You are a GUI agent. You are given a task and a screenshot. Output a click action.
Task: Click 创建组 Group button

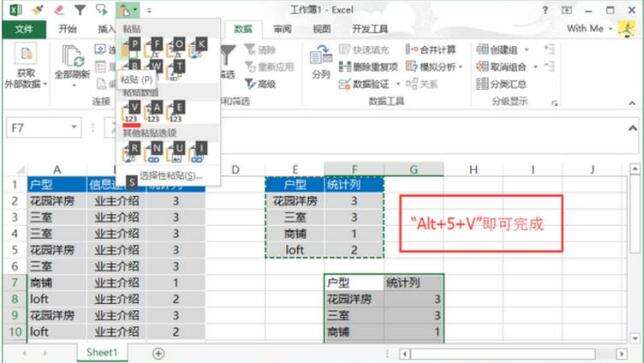tap(497, 50)
